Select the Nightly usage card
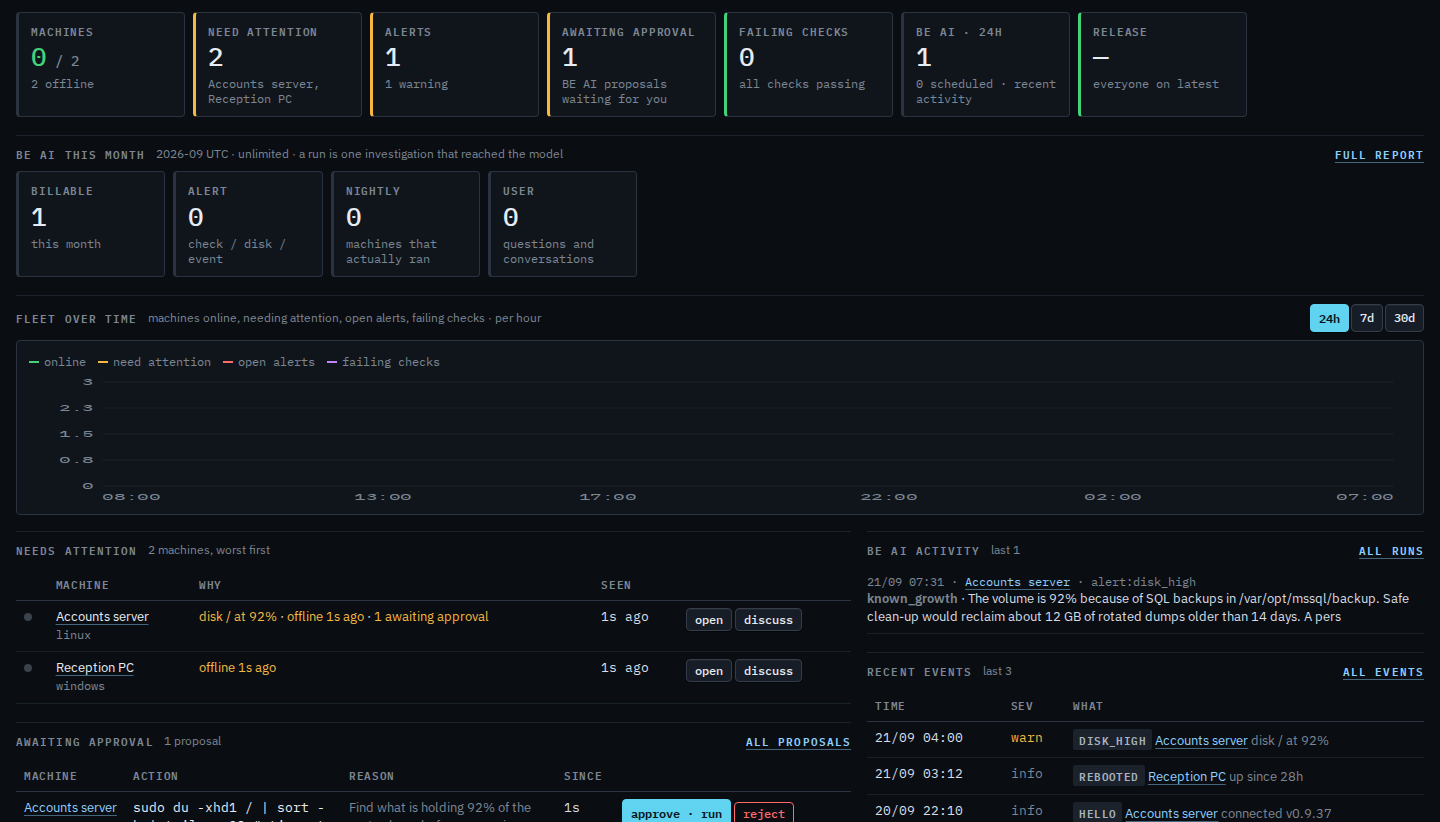 [x=405, y=224]
